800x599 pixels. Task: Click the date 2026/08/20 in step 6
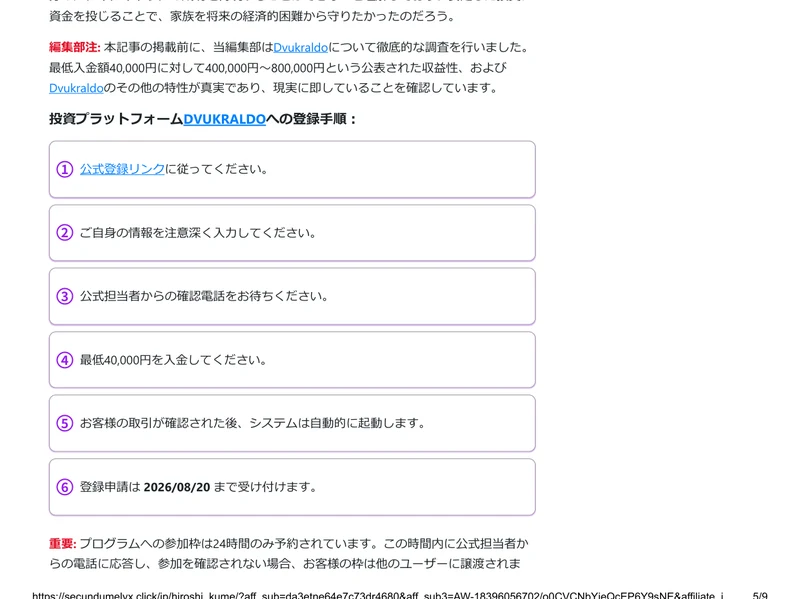[x=177, y=487]
